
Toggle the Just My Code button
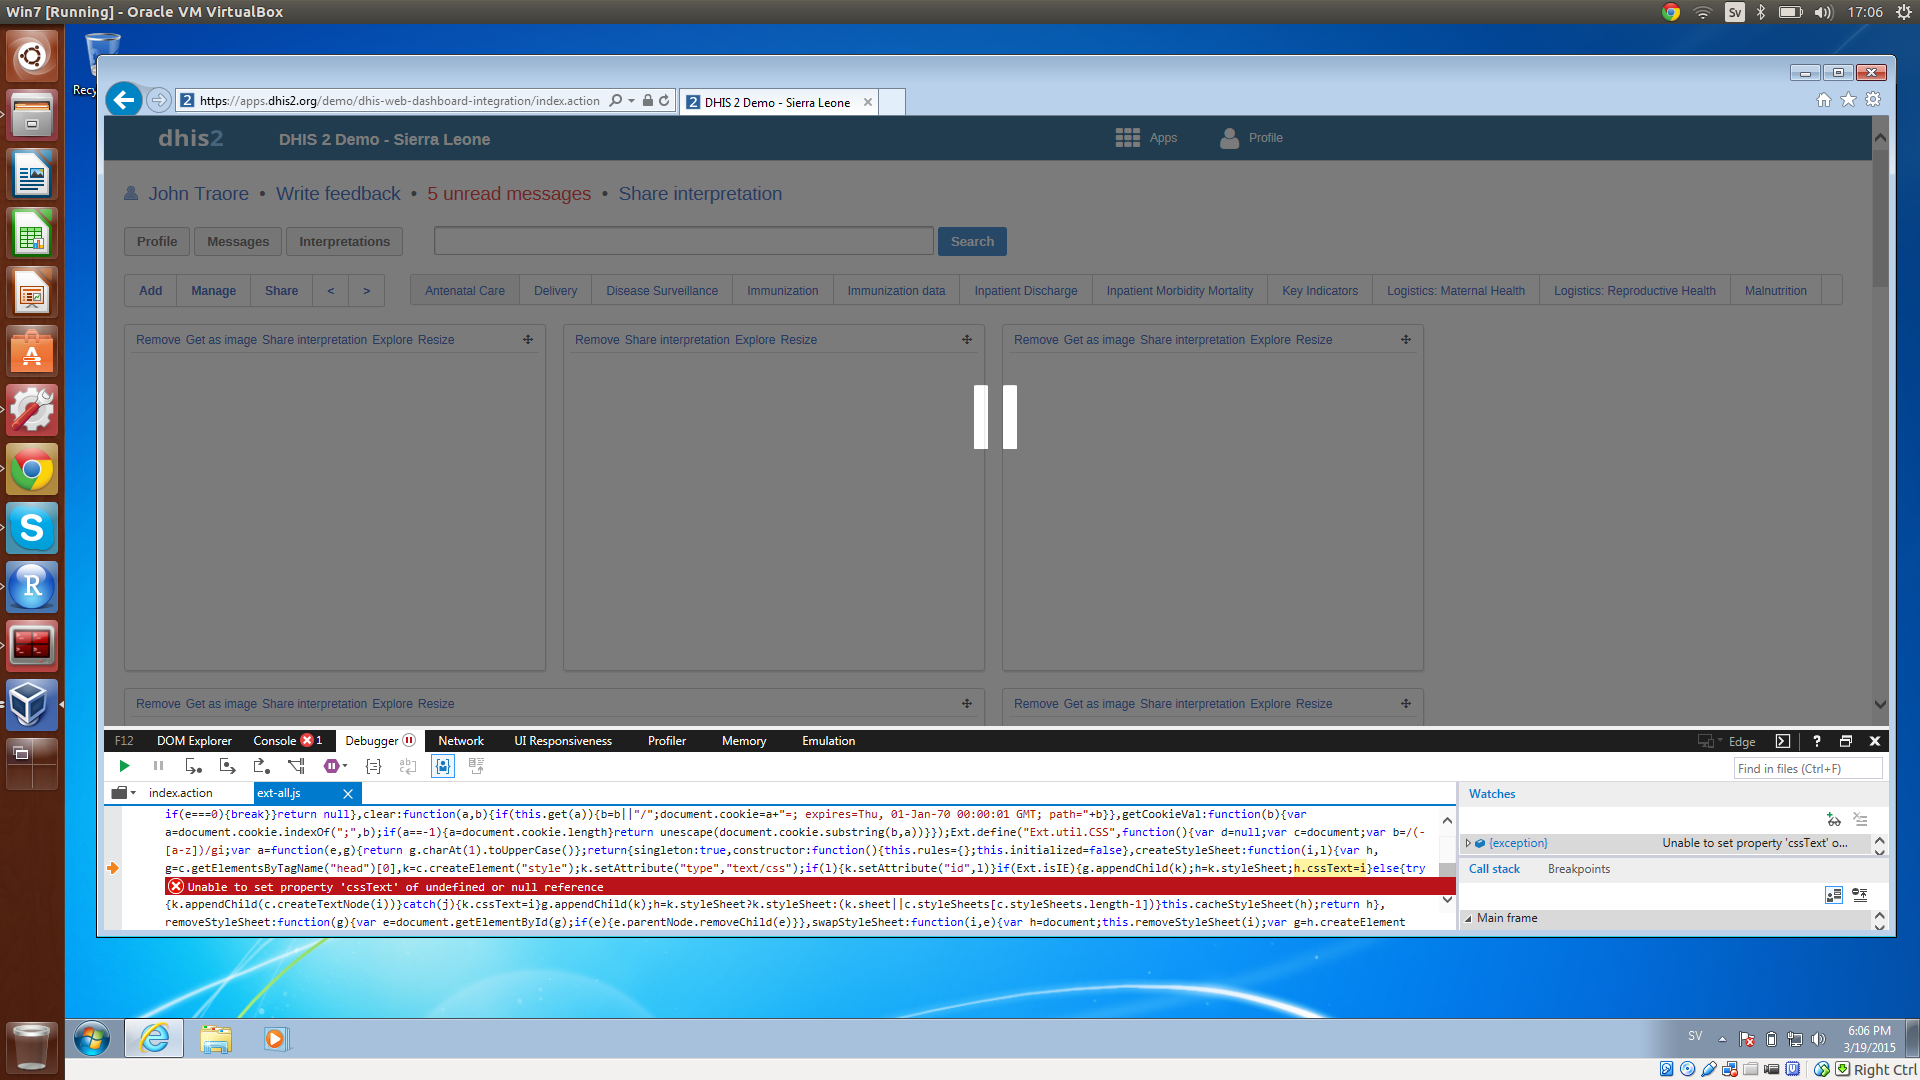(443, 766)
